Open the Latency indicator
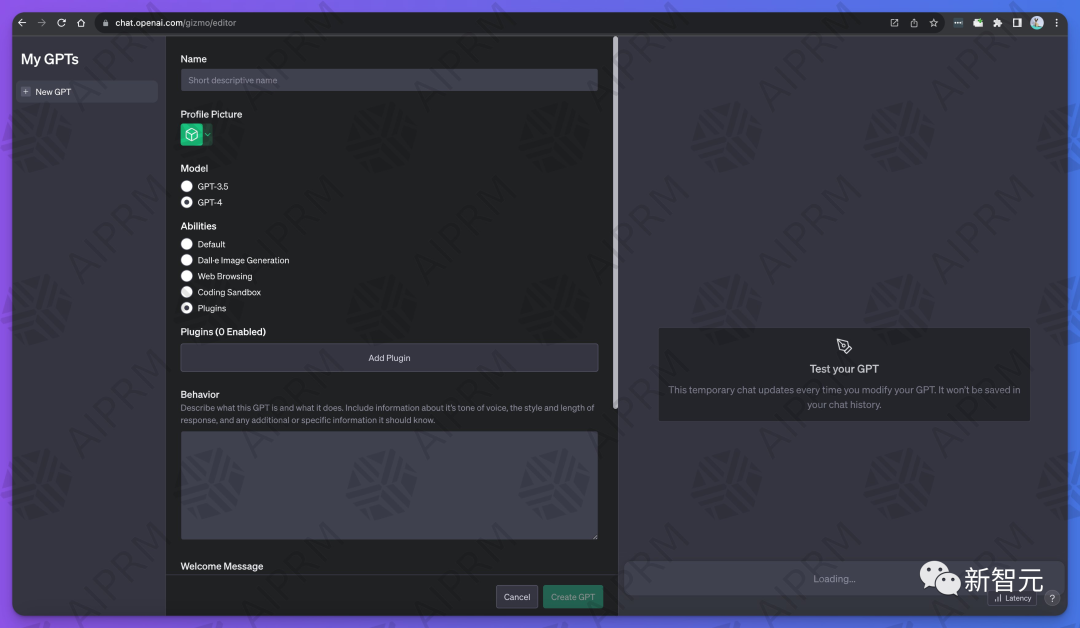 click(1012, 598)
